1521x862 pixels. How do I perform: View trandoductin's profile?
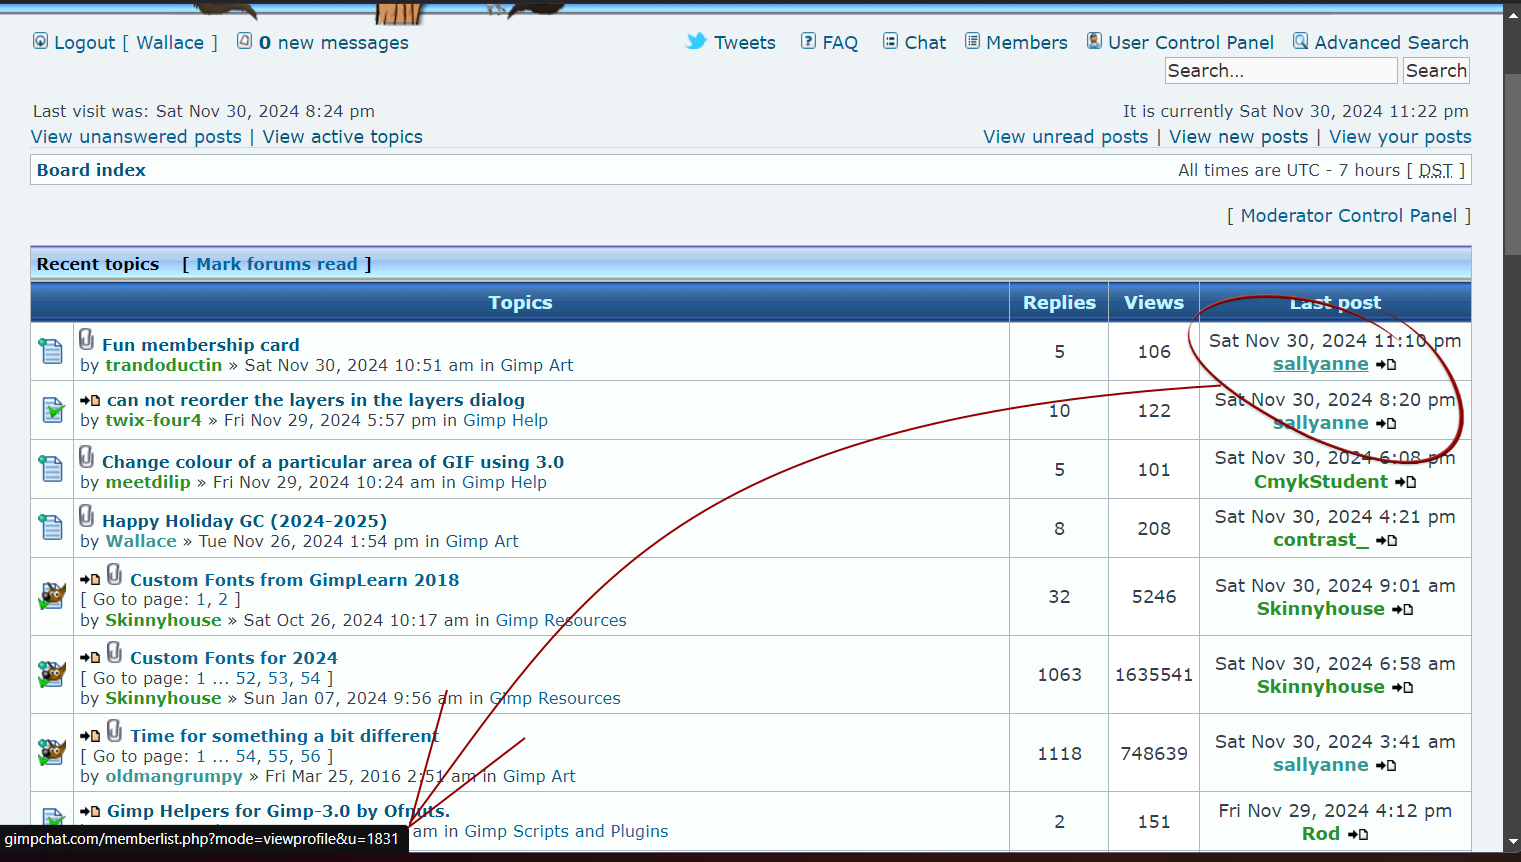164,366
